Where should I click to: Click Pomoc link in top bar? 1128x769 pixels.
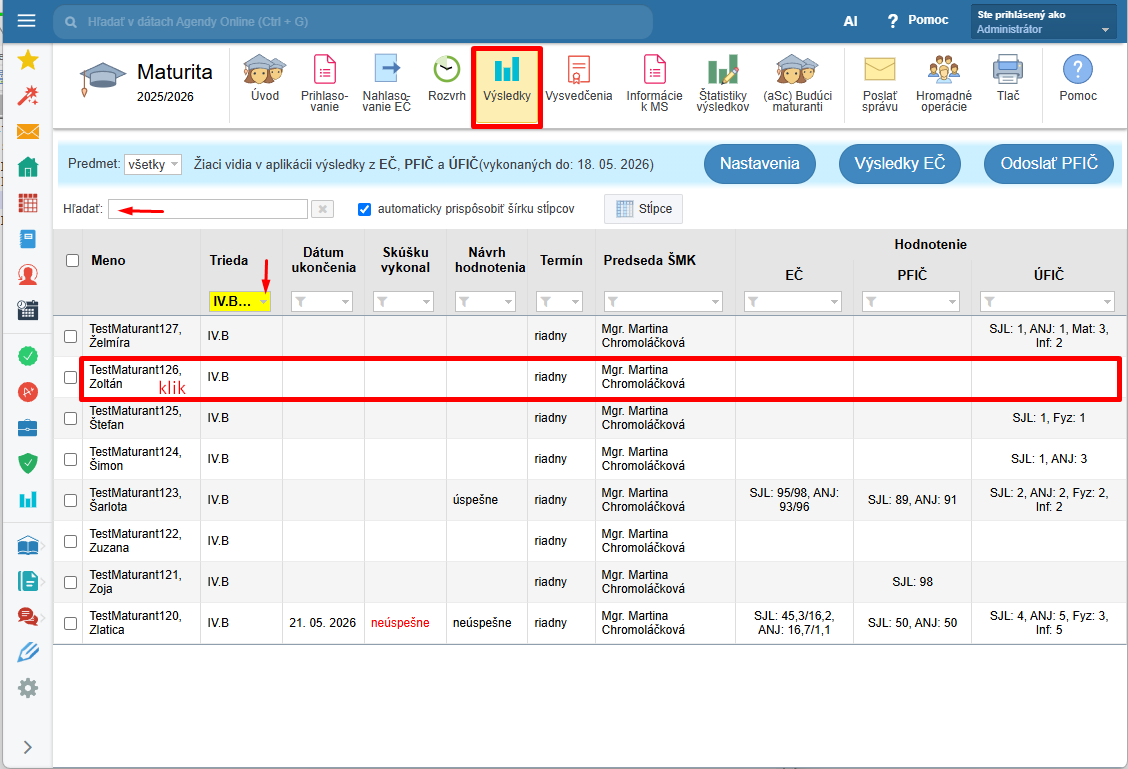click(918, 20)
